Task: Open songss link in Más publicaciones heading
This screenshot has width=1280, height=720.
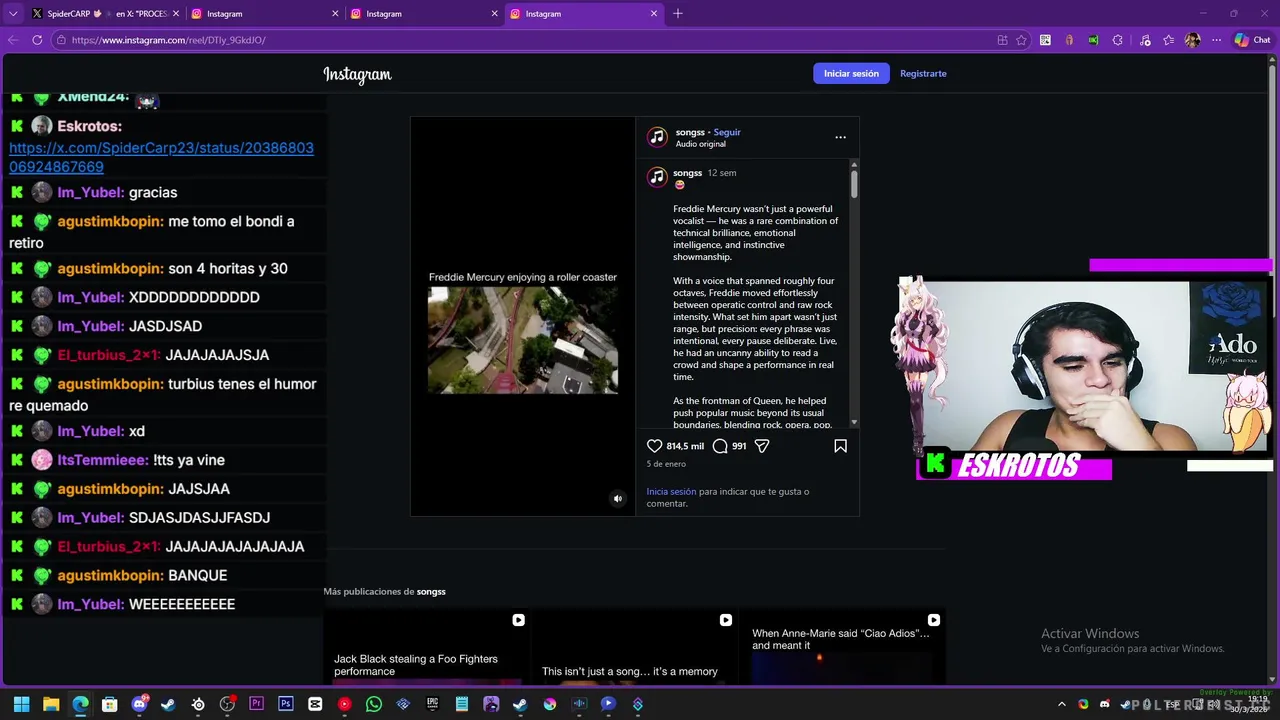Action: [431, 591]
